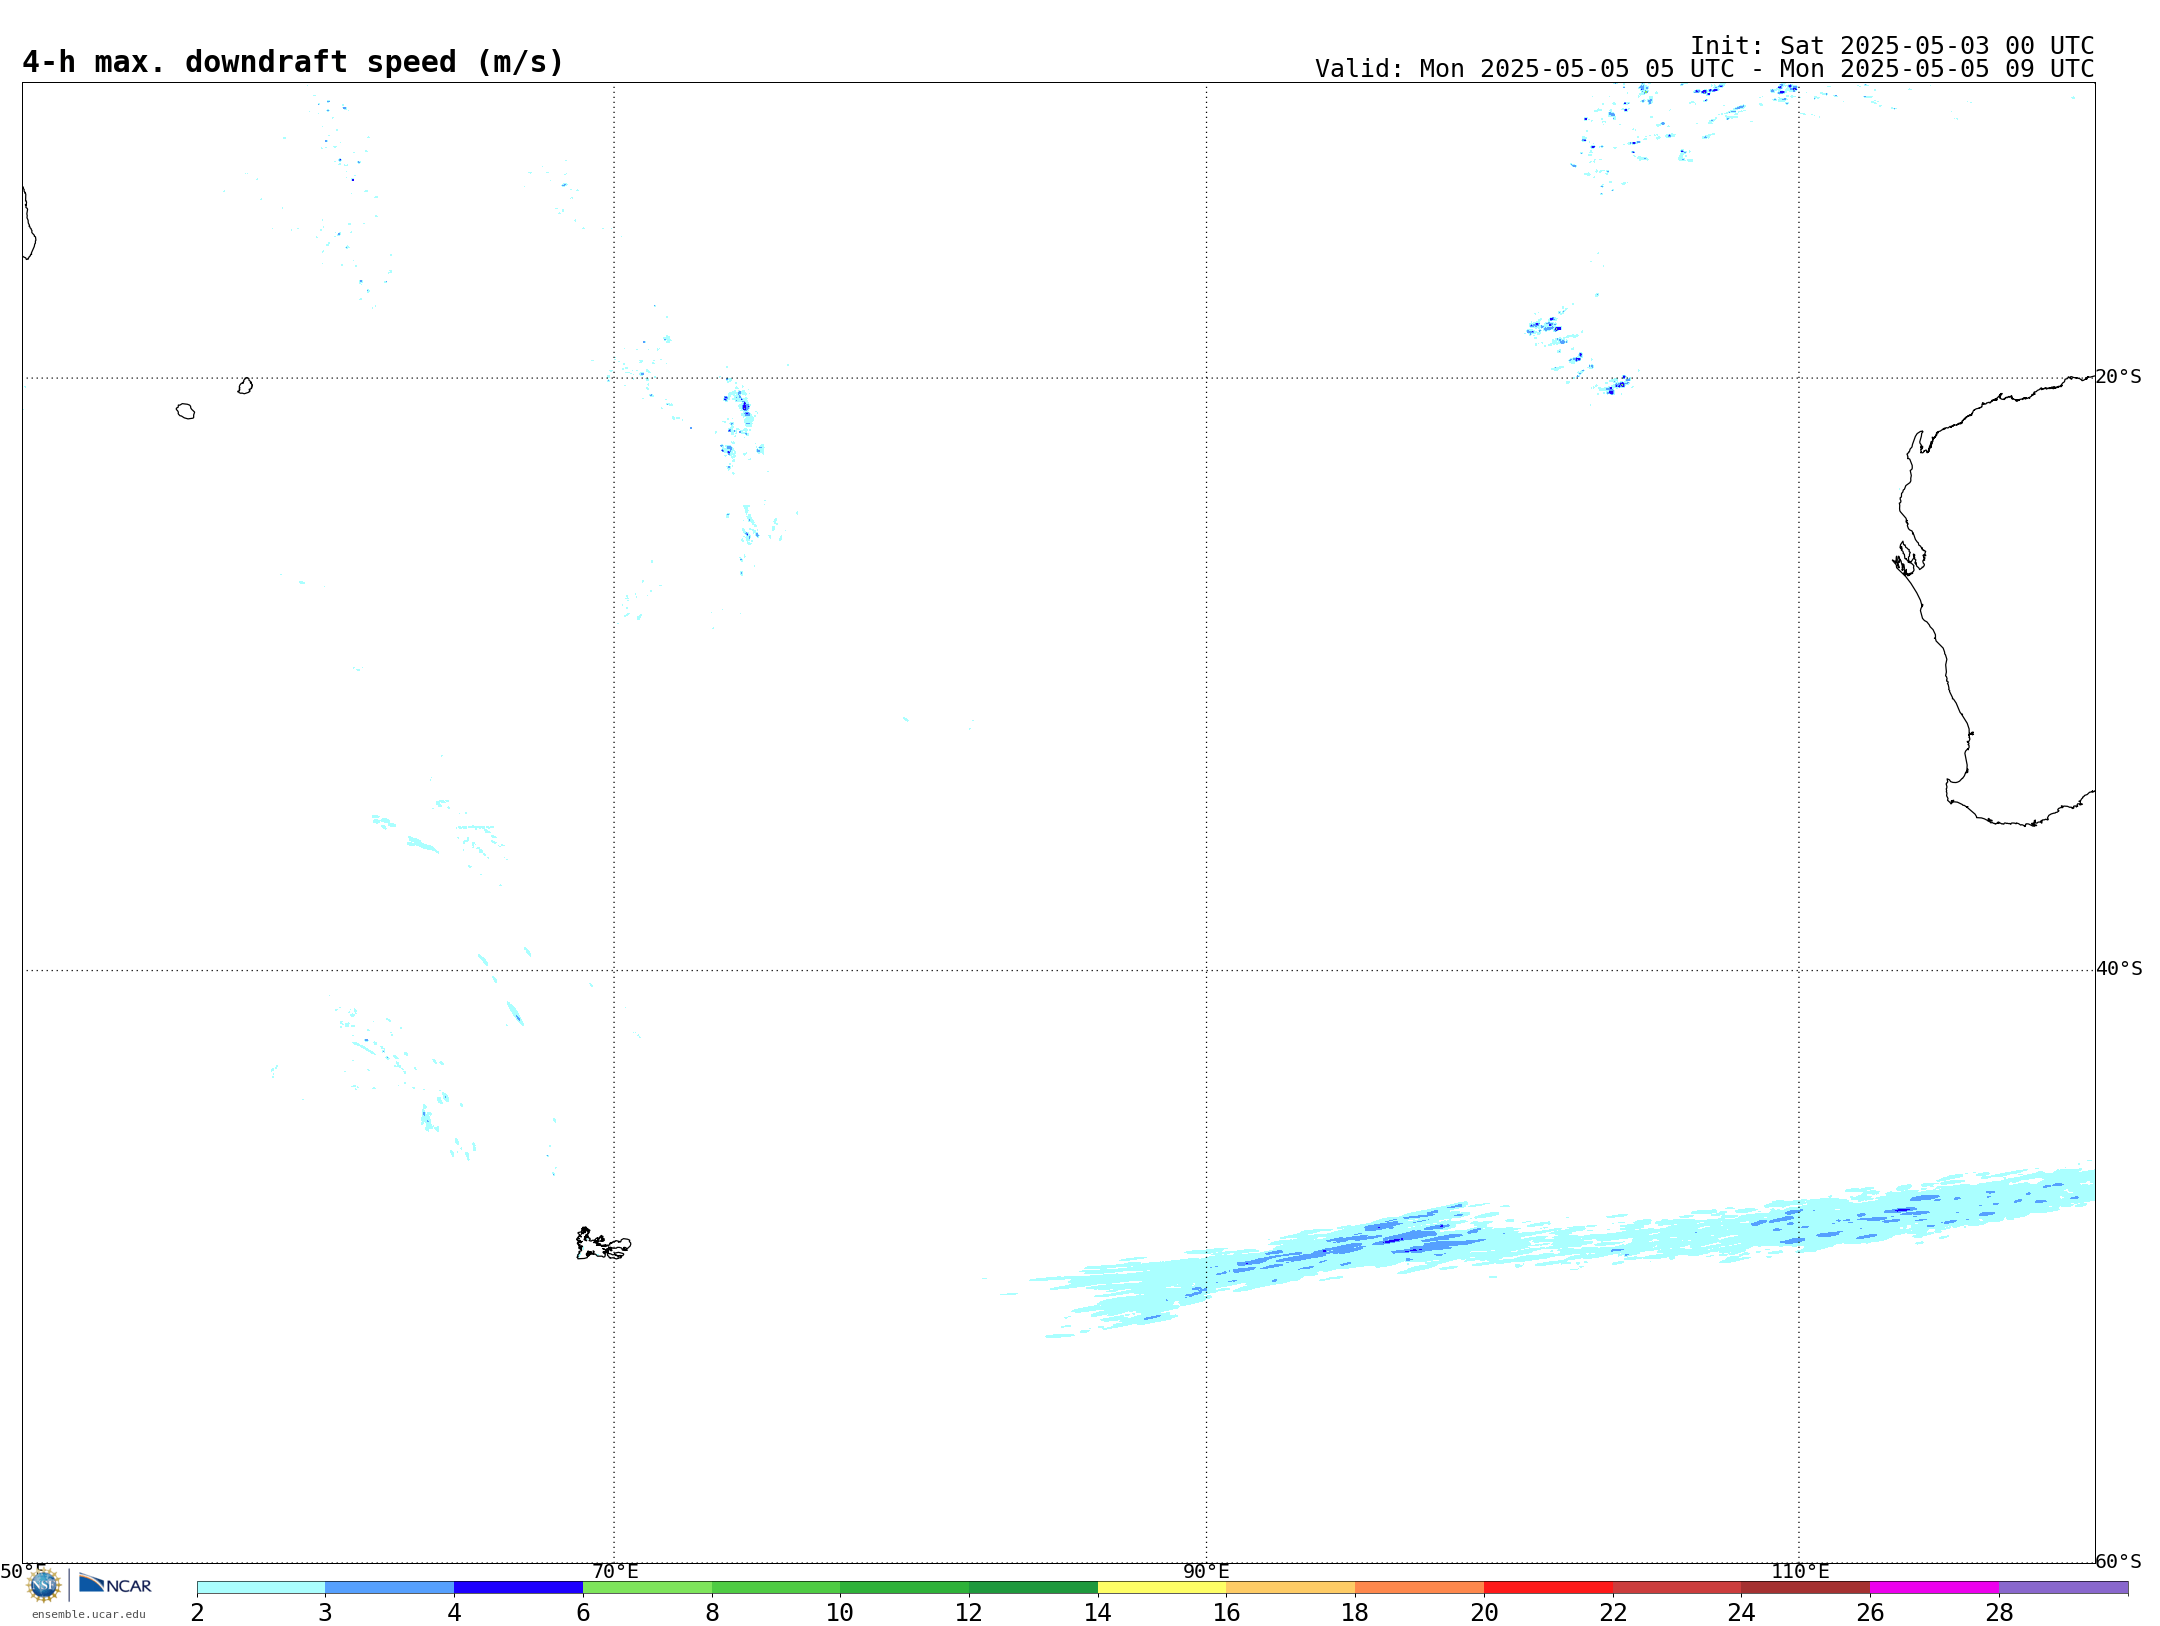Screen dimensions: 2160x1626
Task: Click the medium blue 3-4 color swatch
Action: pyautogui.click(x=390, y=1587)
